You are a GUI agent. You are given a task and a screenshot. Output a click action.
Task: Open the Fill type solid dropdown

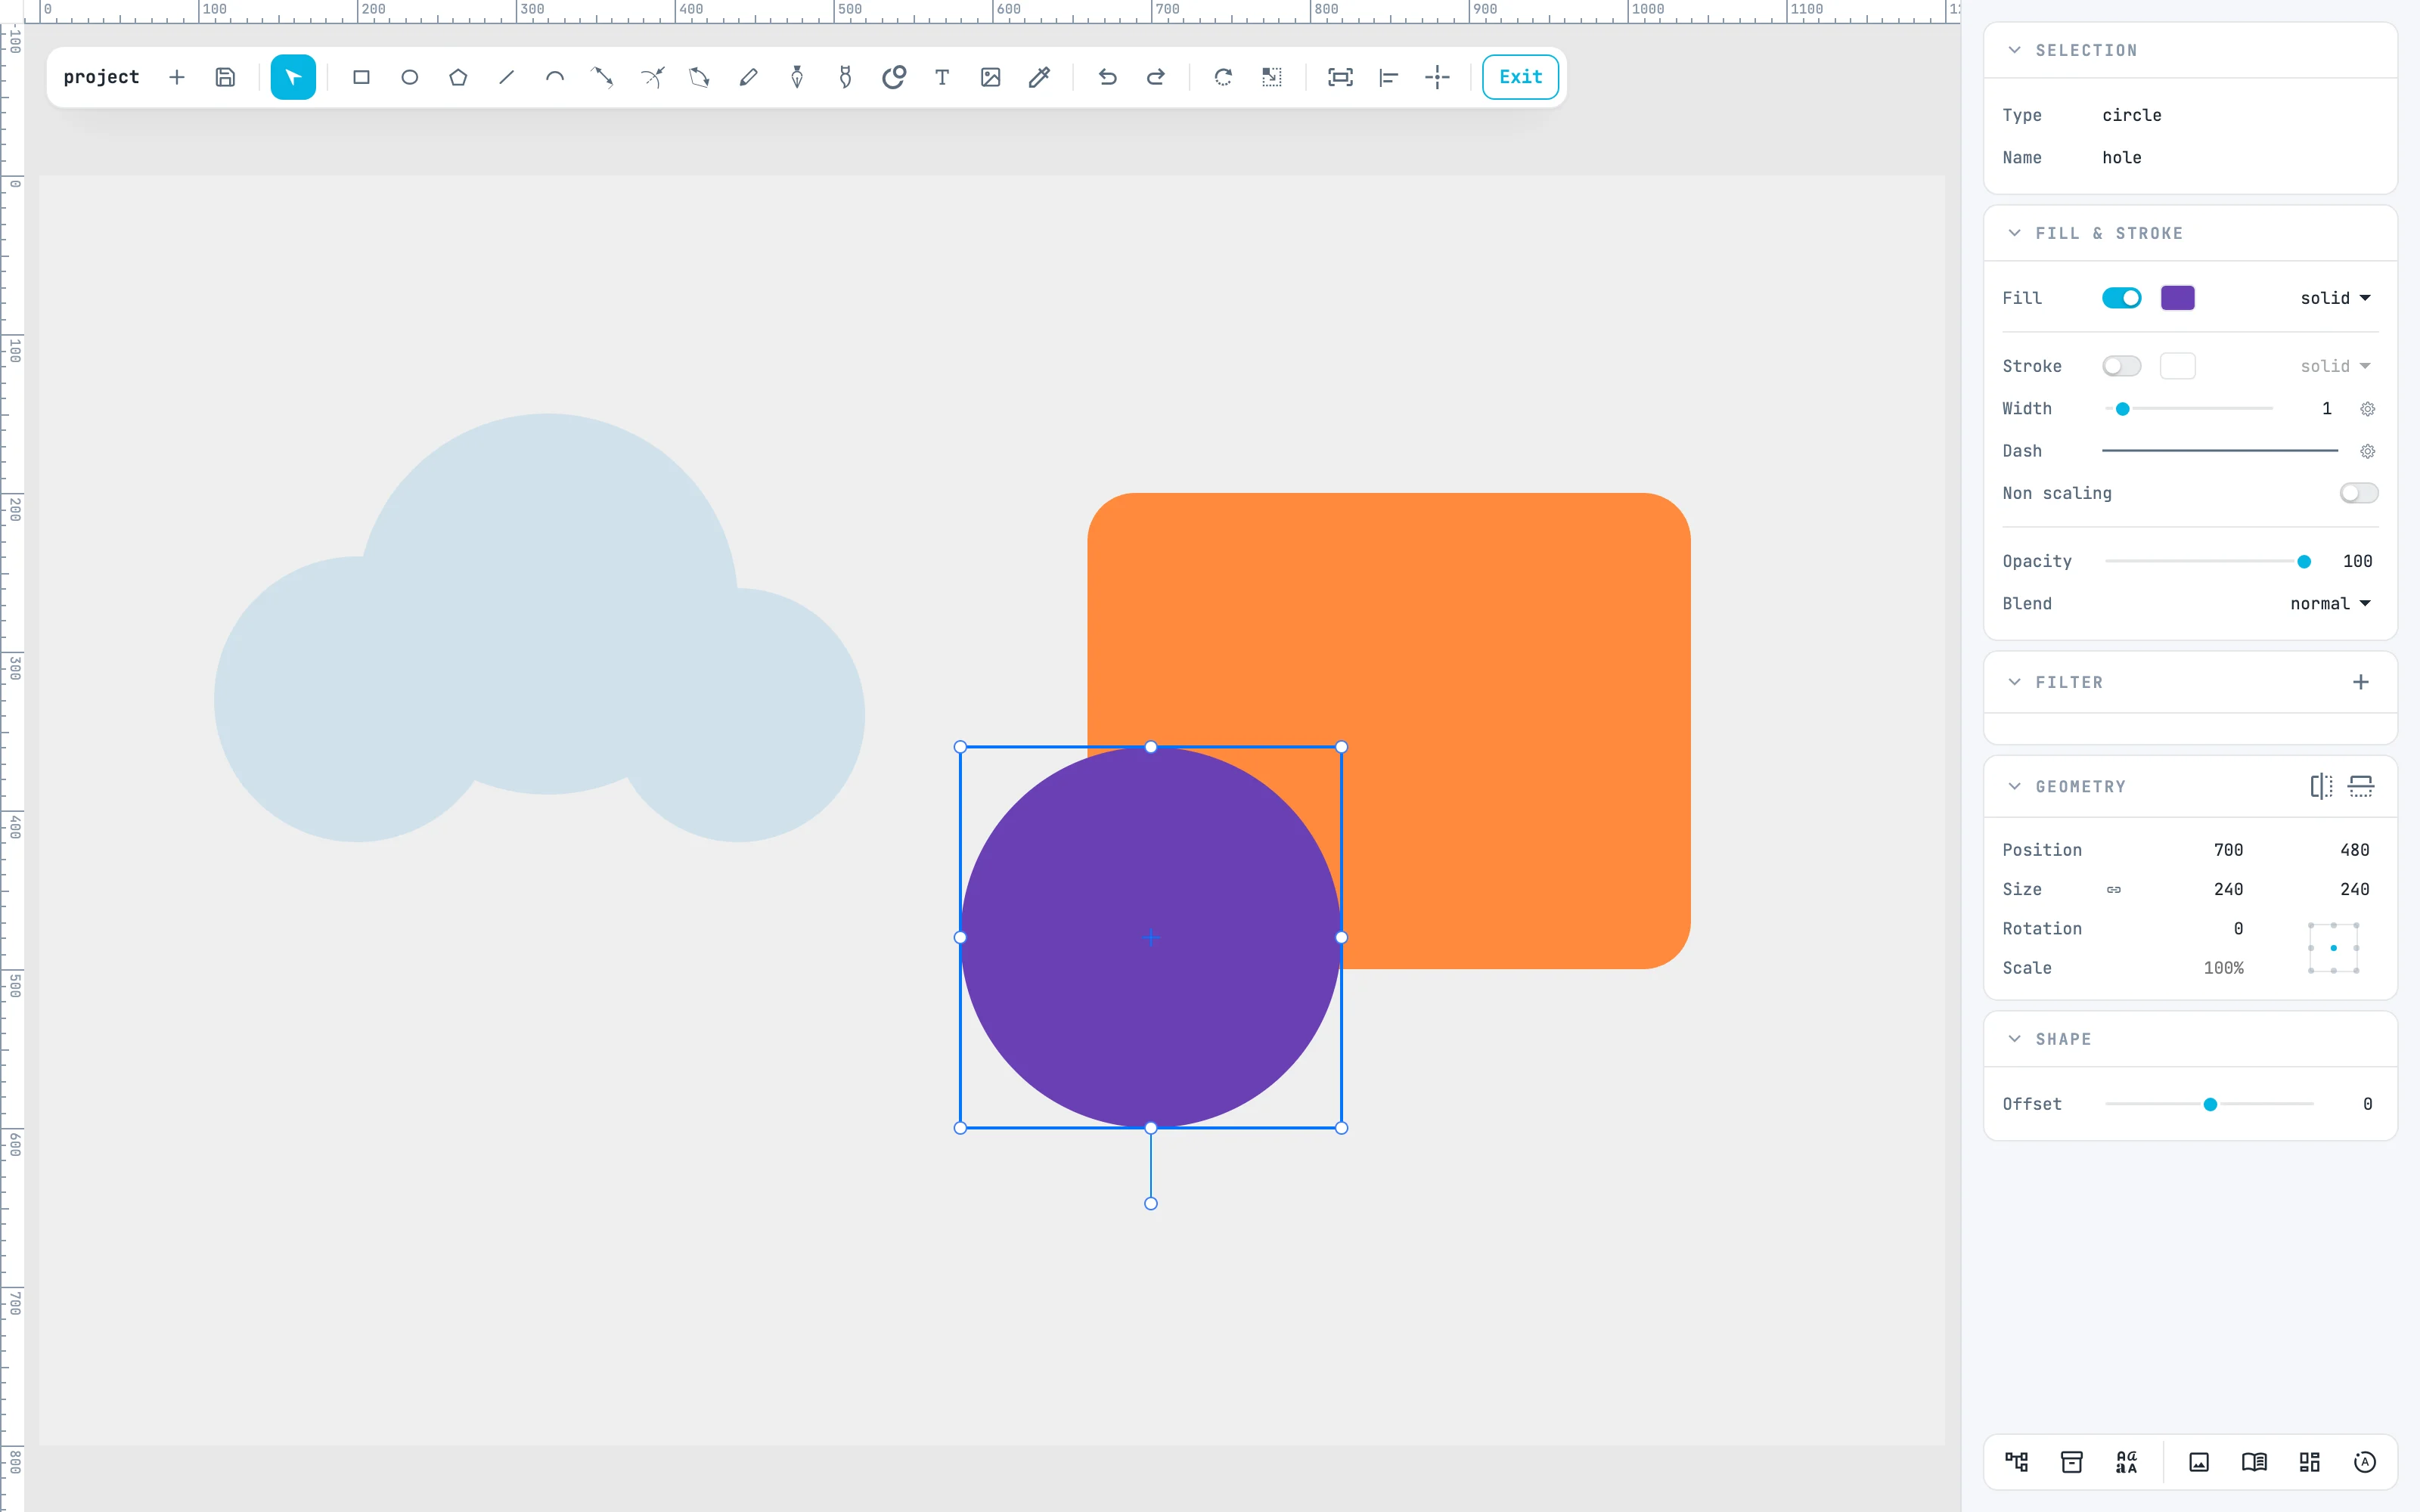point(2336,298)
